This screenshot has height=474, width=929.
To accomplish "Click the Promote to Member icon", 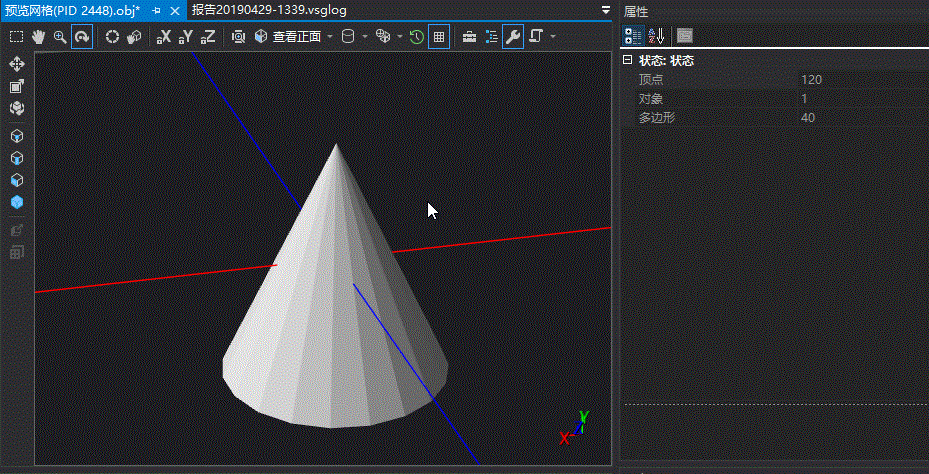I will click(17, 230).
